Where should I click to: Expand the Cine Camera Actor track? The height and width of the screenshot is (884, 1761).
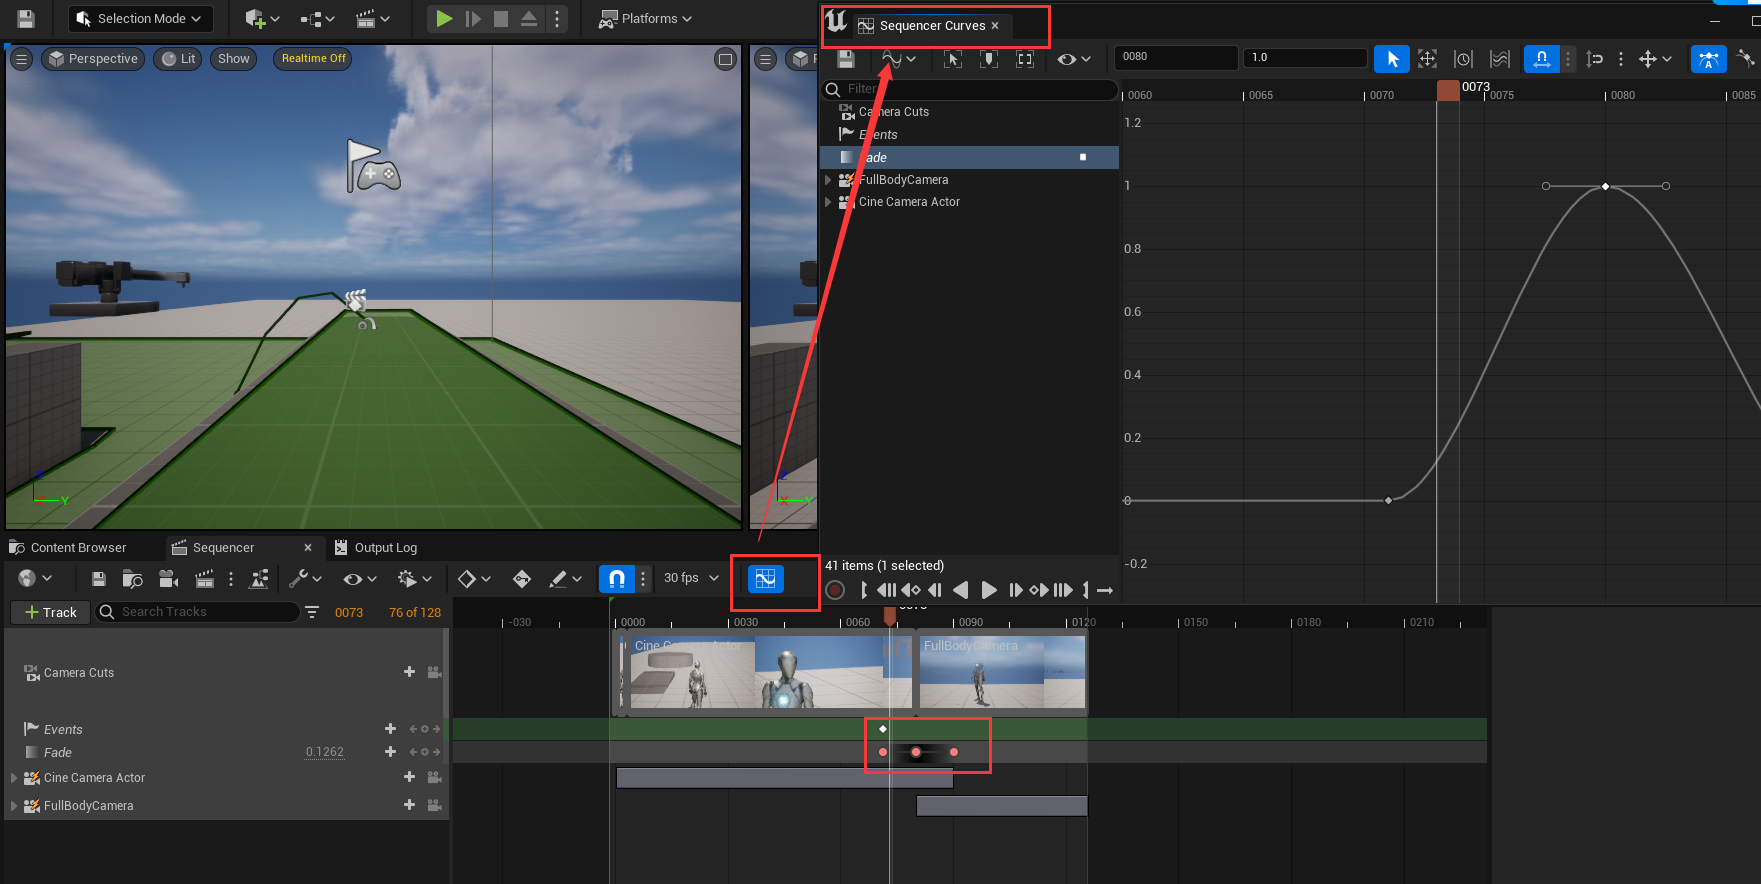[14, 778]
